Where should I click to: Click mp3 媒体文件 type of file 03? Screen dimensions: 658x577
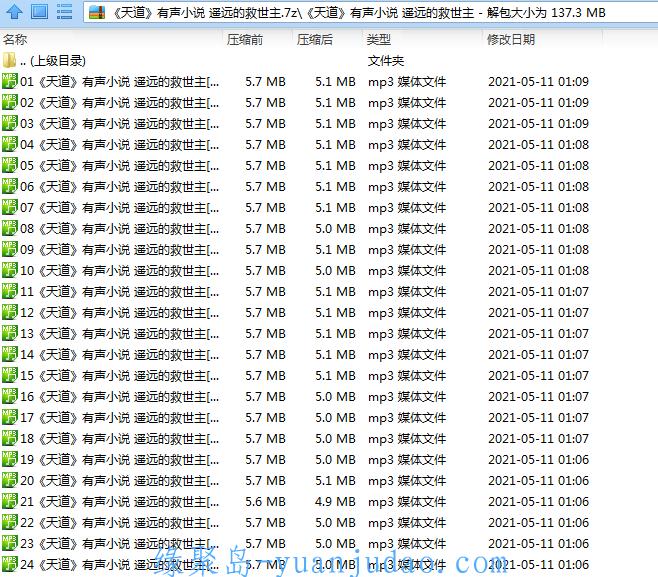point(407,124)
